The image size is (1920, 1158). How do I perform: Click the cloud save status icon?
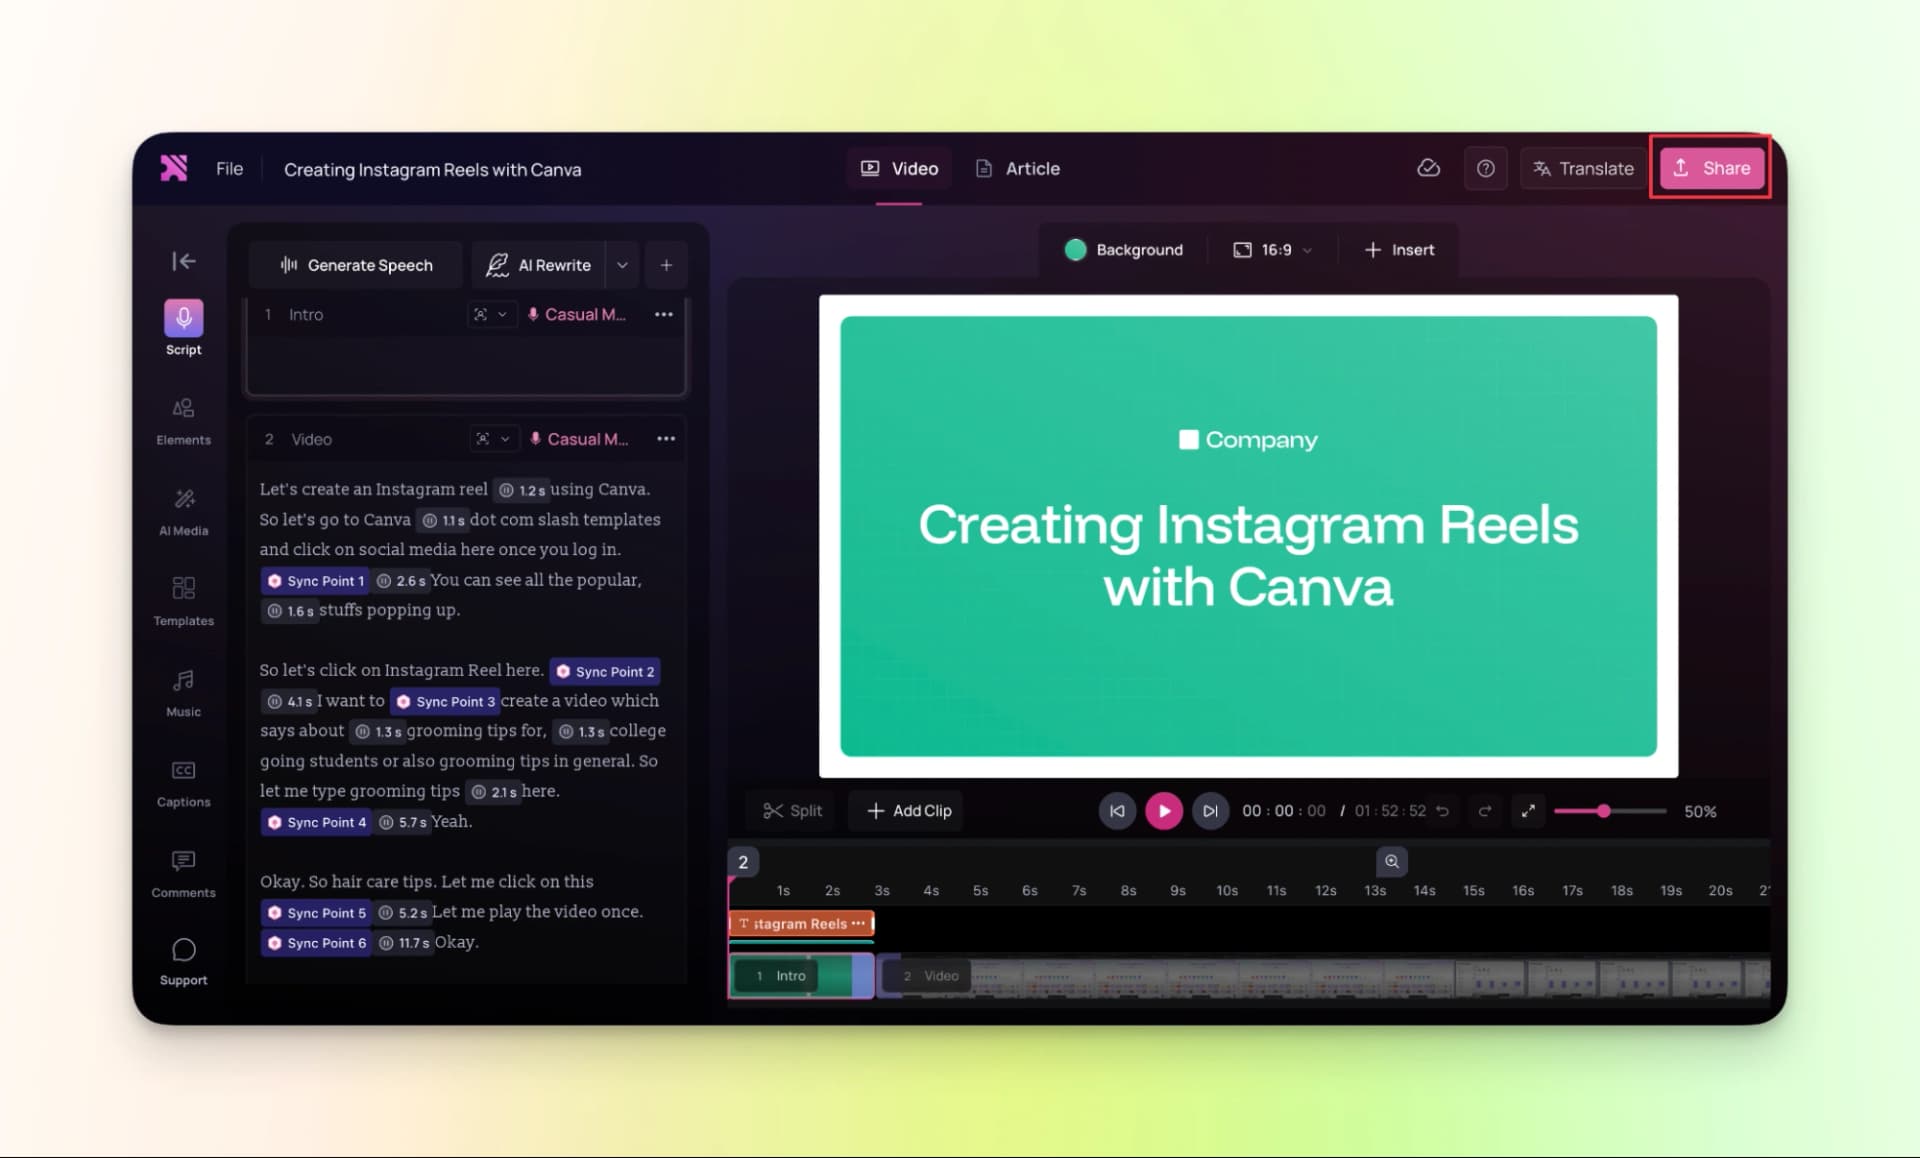tap(1428, 168)
